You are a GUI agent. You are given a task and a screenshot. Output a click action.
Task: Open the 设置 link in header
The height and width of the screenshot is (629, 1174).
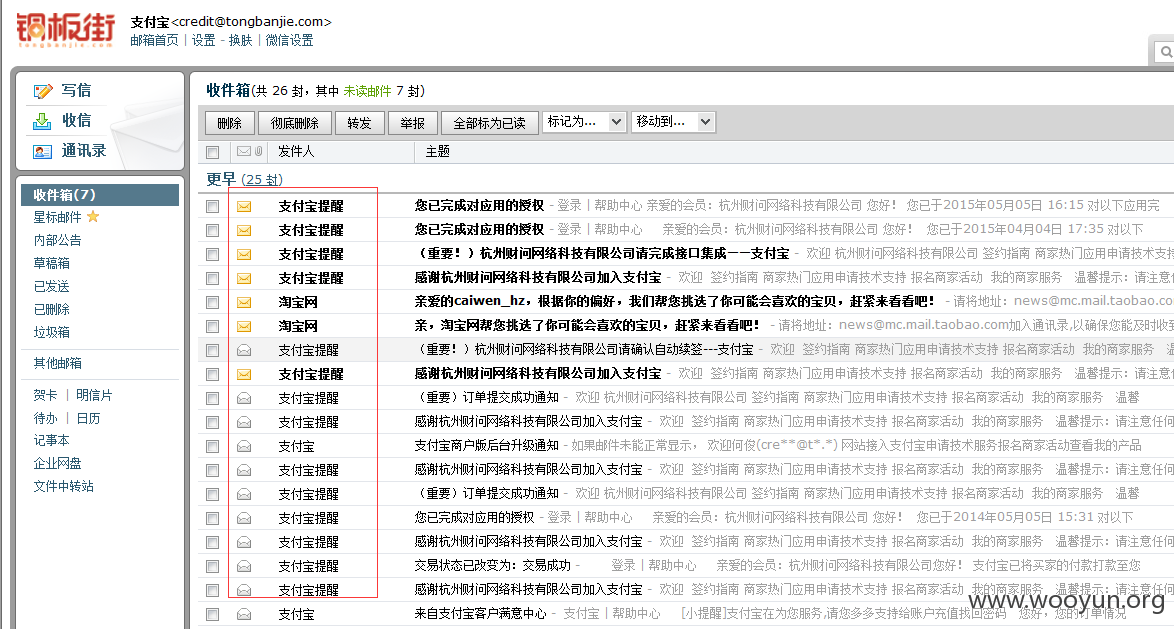(204, 40)
